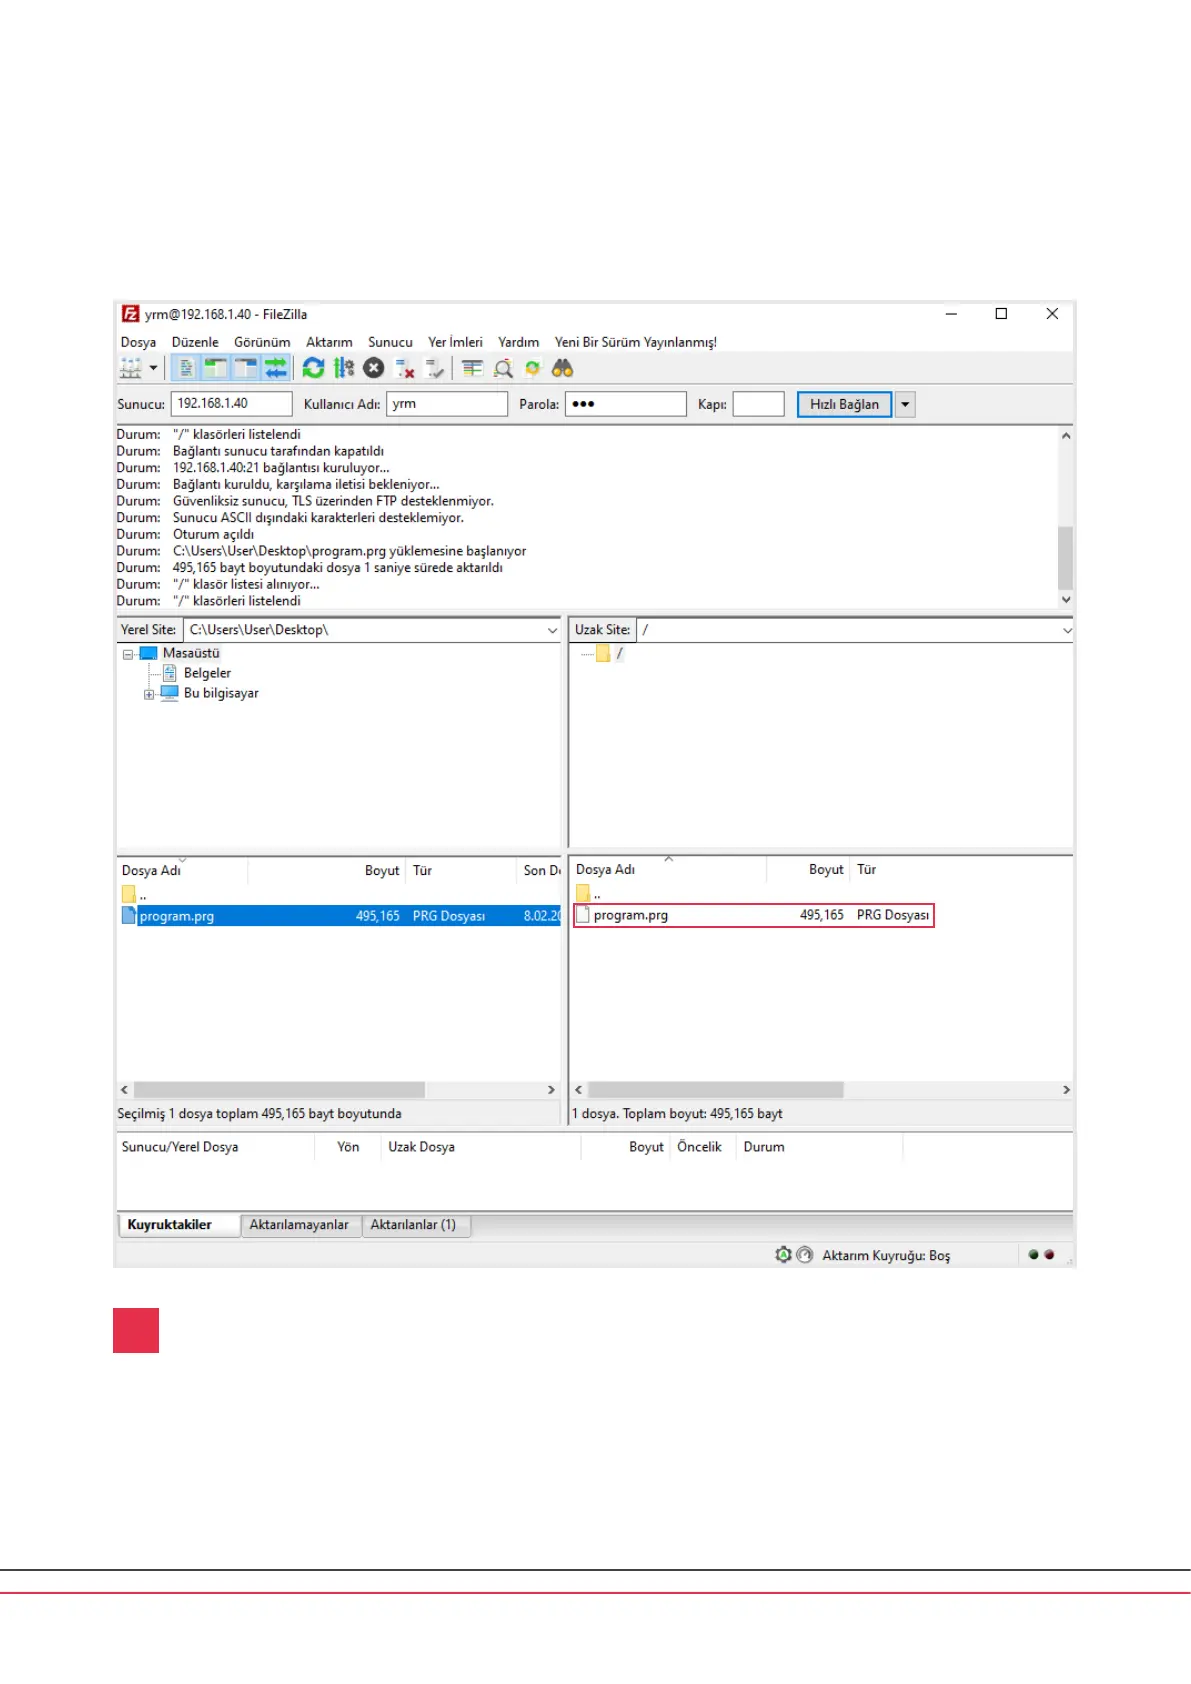Open the quickconnect history dropdown arrow

[x=905, y=404]
